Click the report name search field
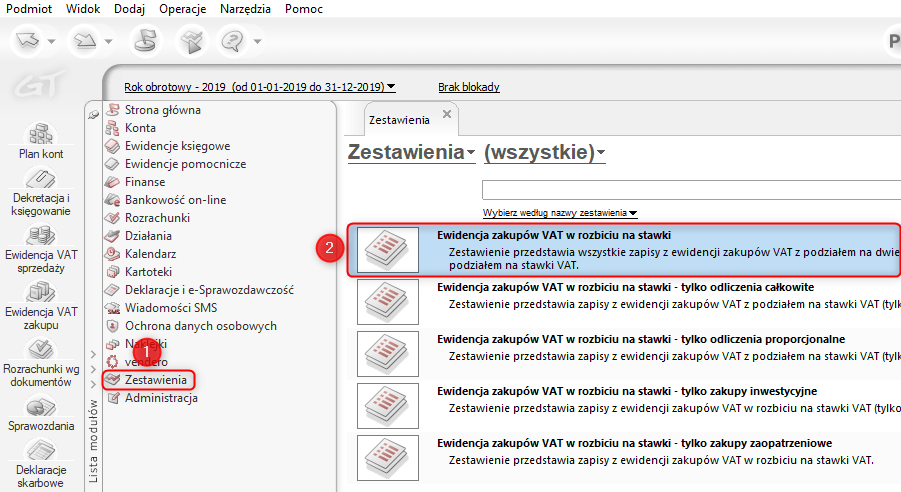The height and width of the screenshot is (492, 901). click(691, 190)
